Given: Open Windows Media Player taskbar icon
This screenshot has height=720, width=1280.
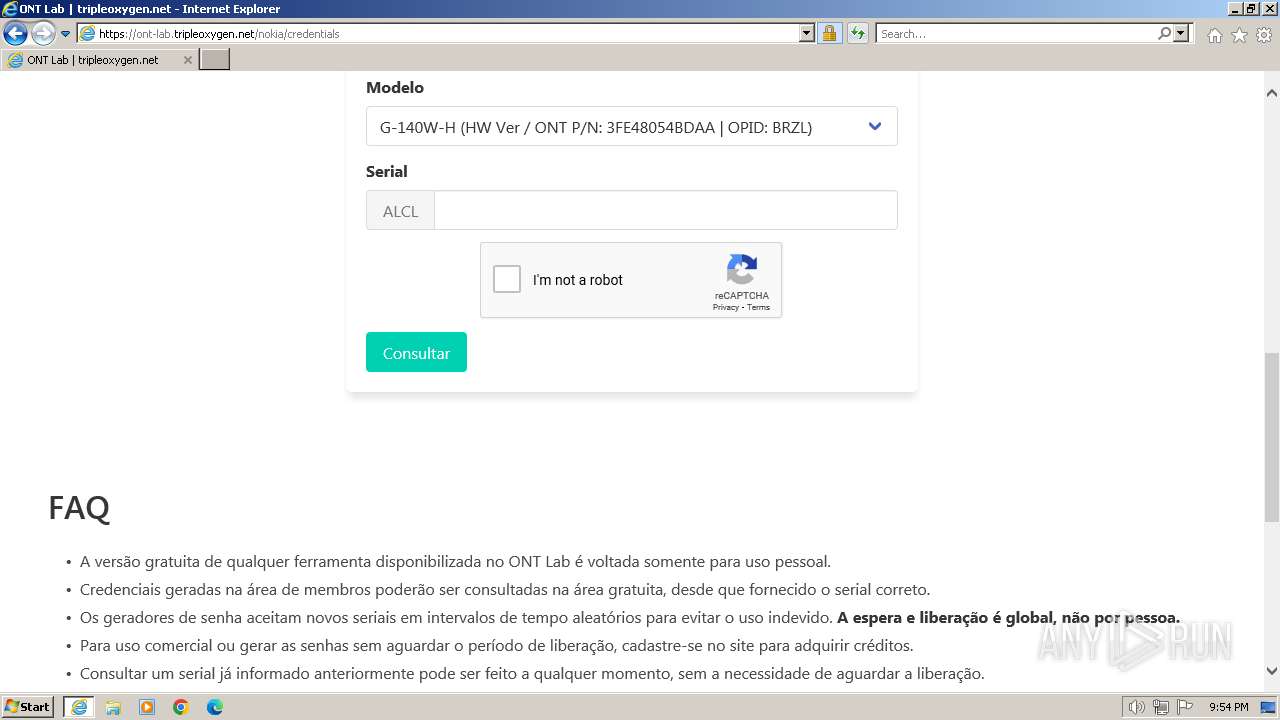Looking at the screenshot, I should pyautogui.click(x=147, y=707).
